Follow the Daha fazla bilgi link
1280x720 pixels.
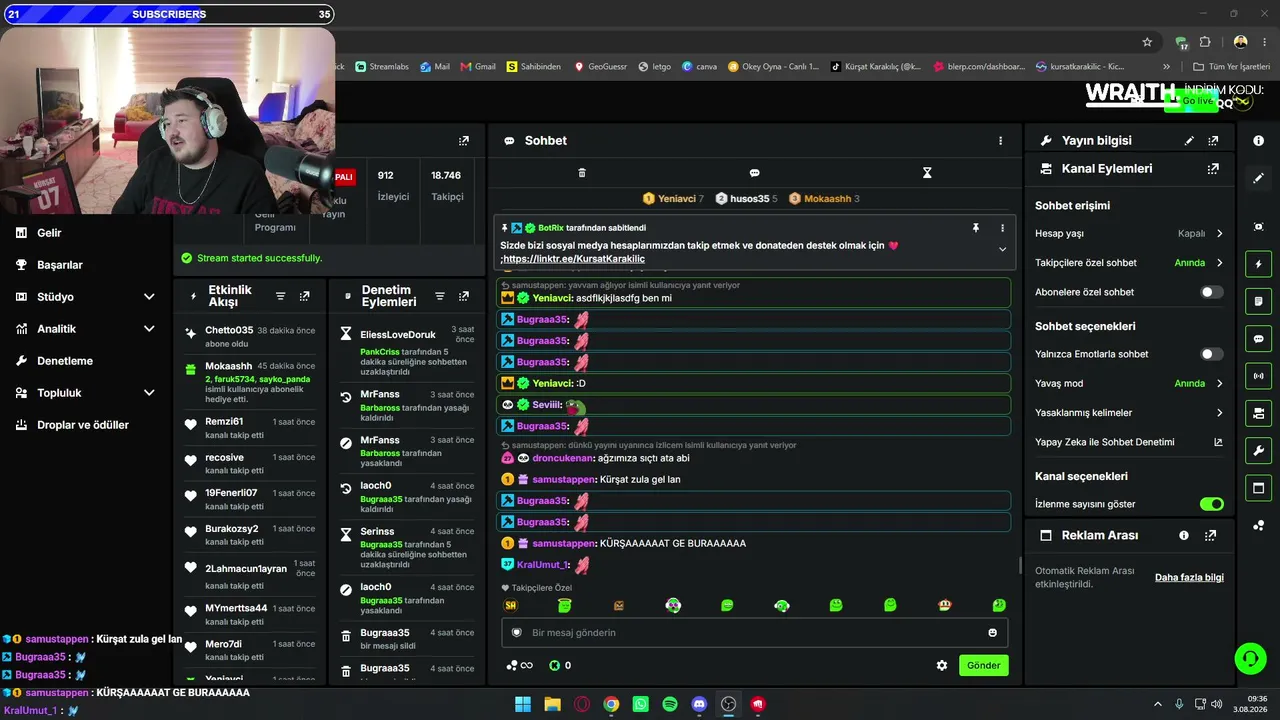(x=1189, y=578)
